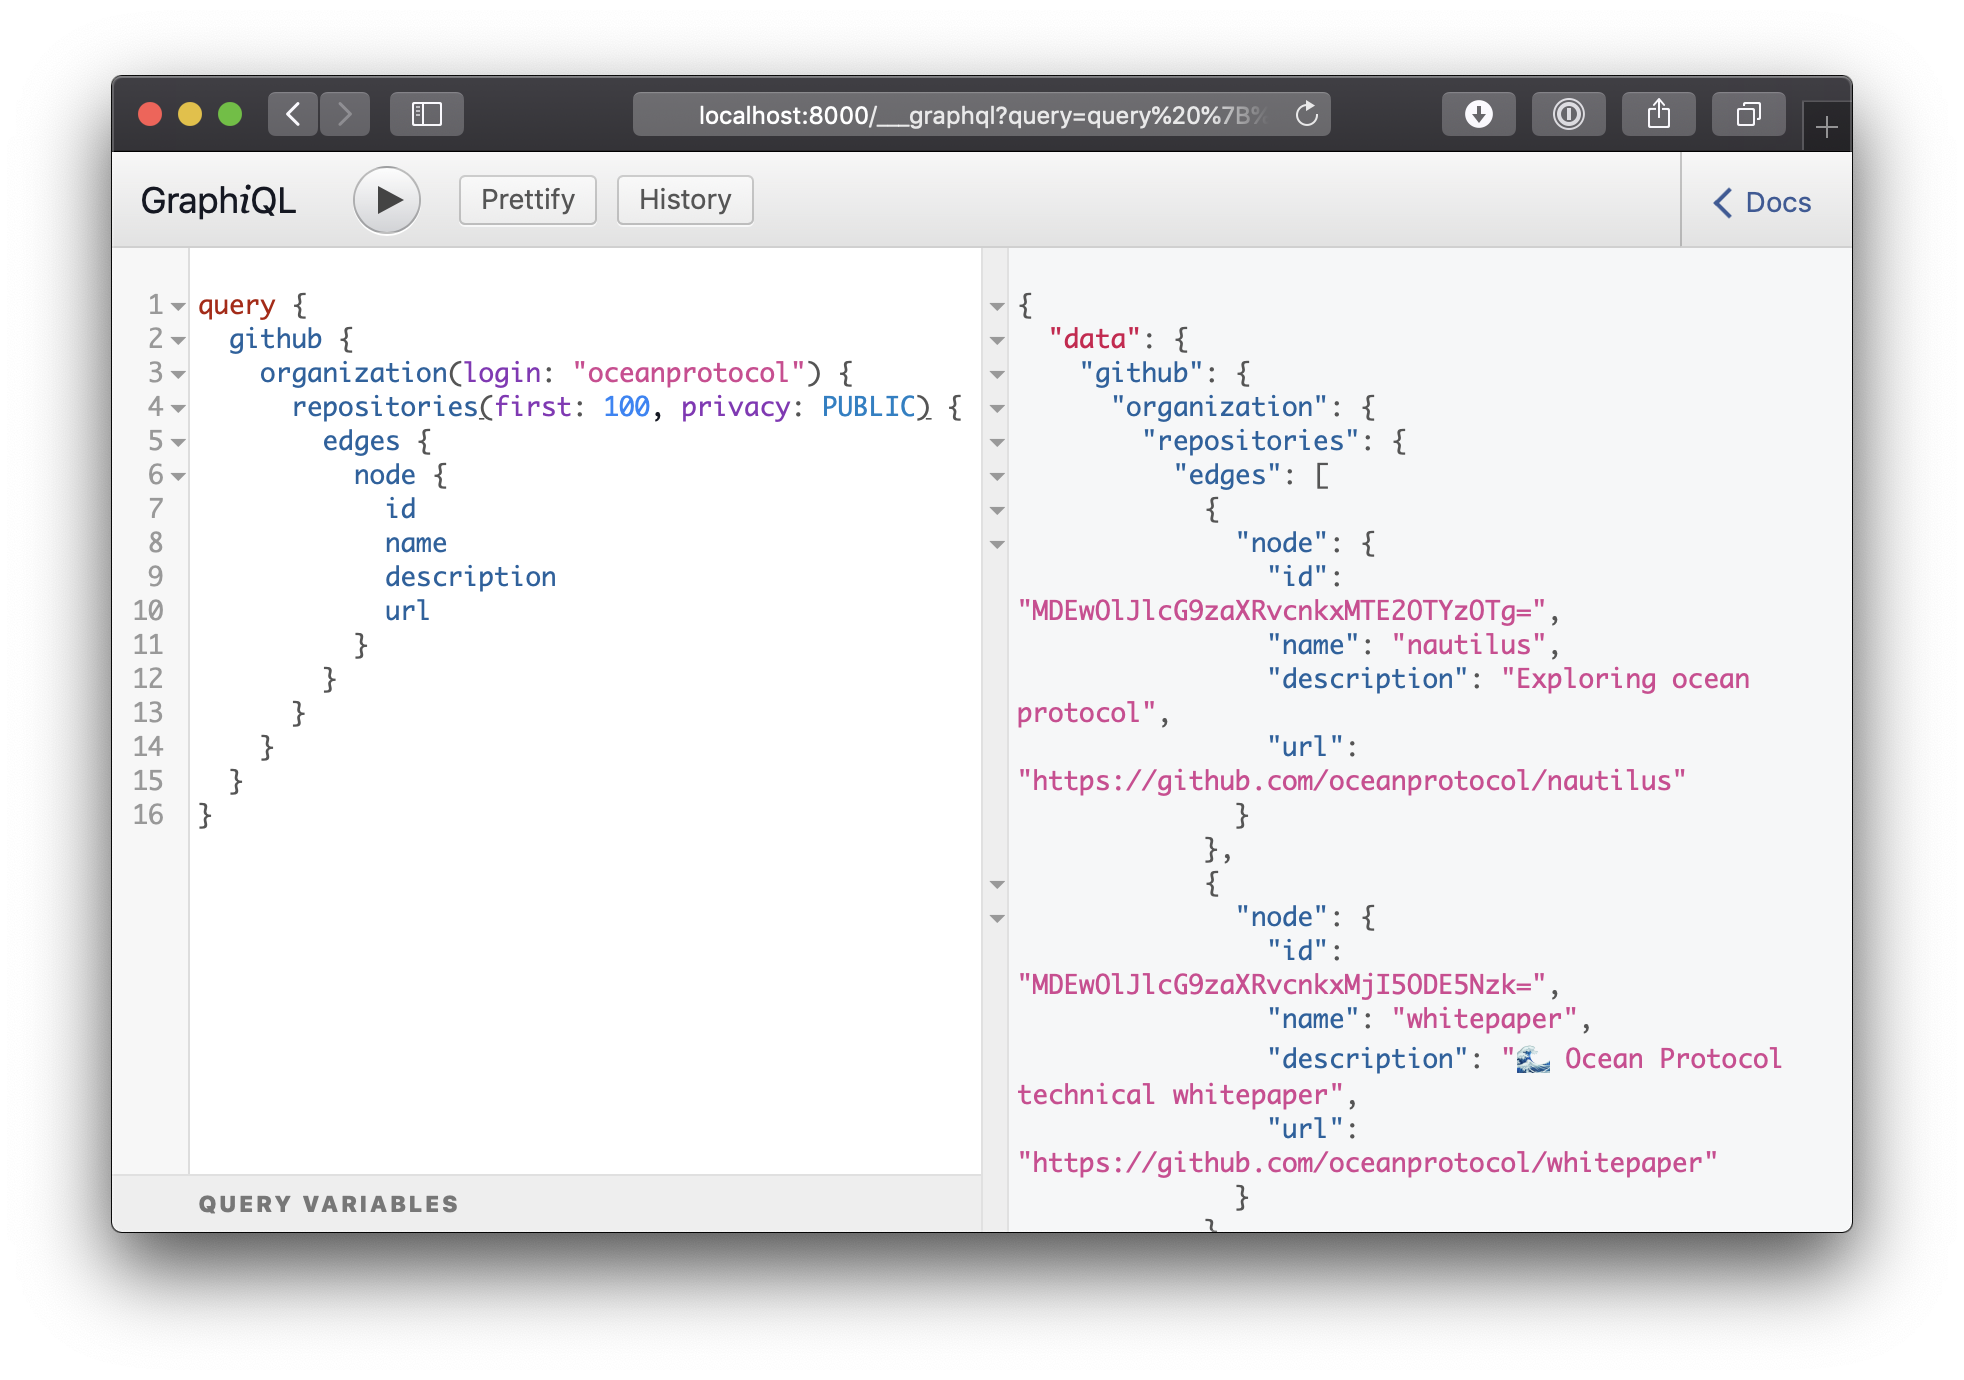Click the "nautilus" name value in results
Viewport: 1964px width, 1380px height.
click(x=1469, y=645)
